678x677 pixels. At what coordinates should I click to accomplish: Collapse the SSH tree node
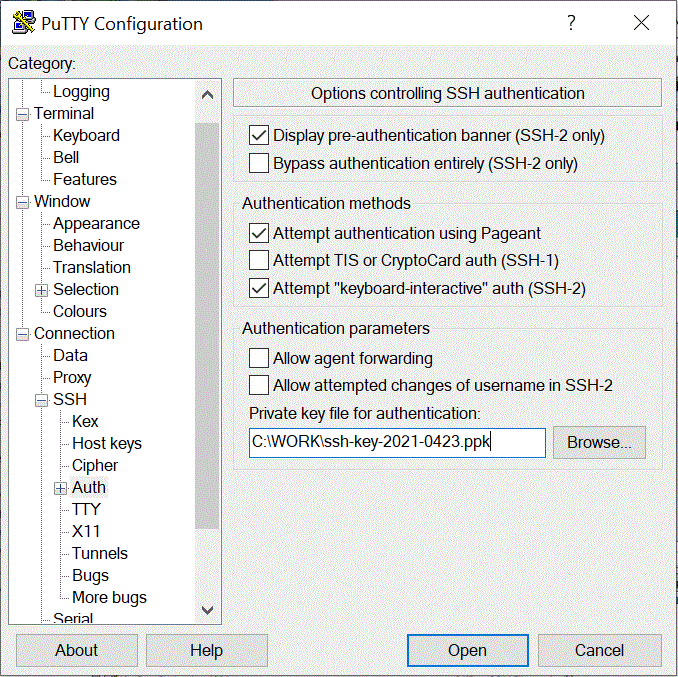pos(42,400)
